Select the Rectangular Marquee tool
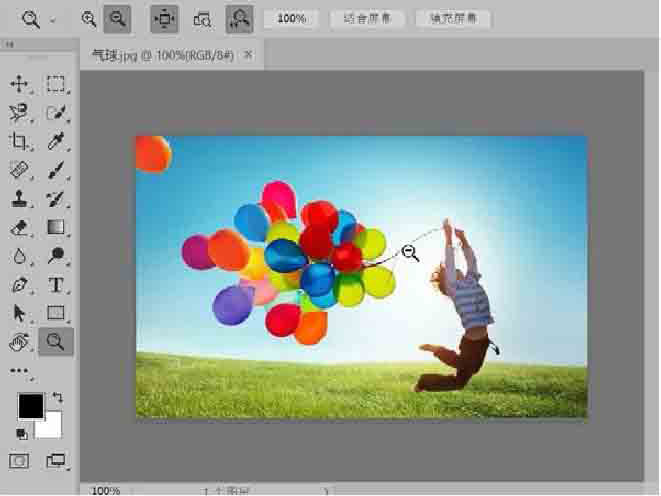The width and height of the screenshot is (661, 496). pos(56,83)
